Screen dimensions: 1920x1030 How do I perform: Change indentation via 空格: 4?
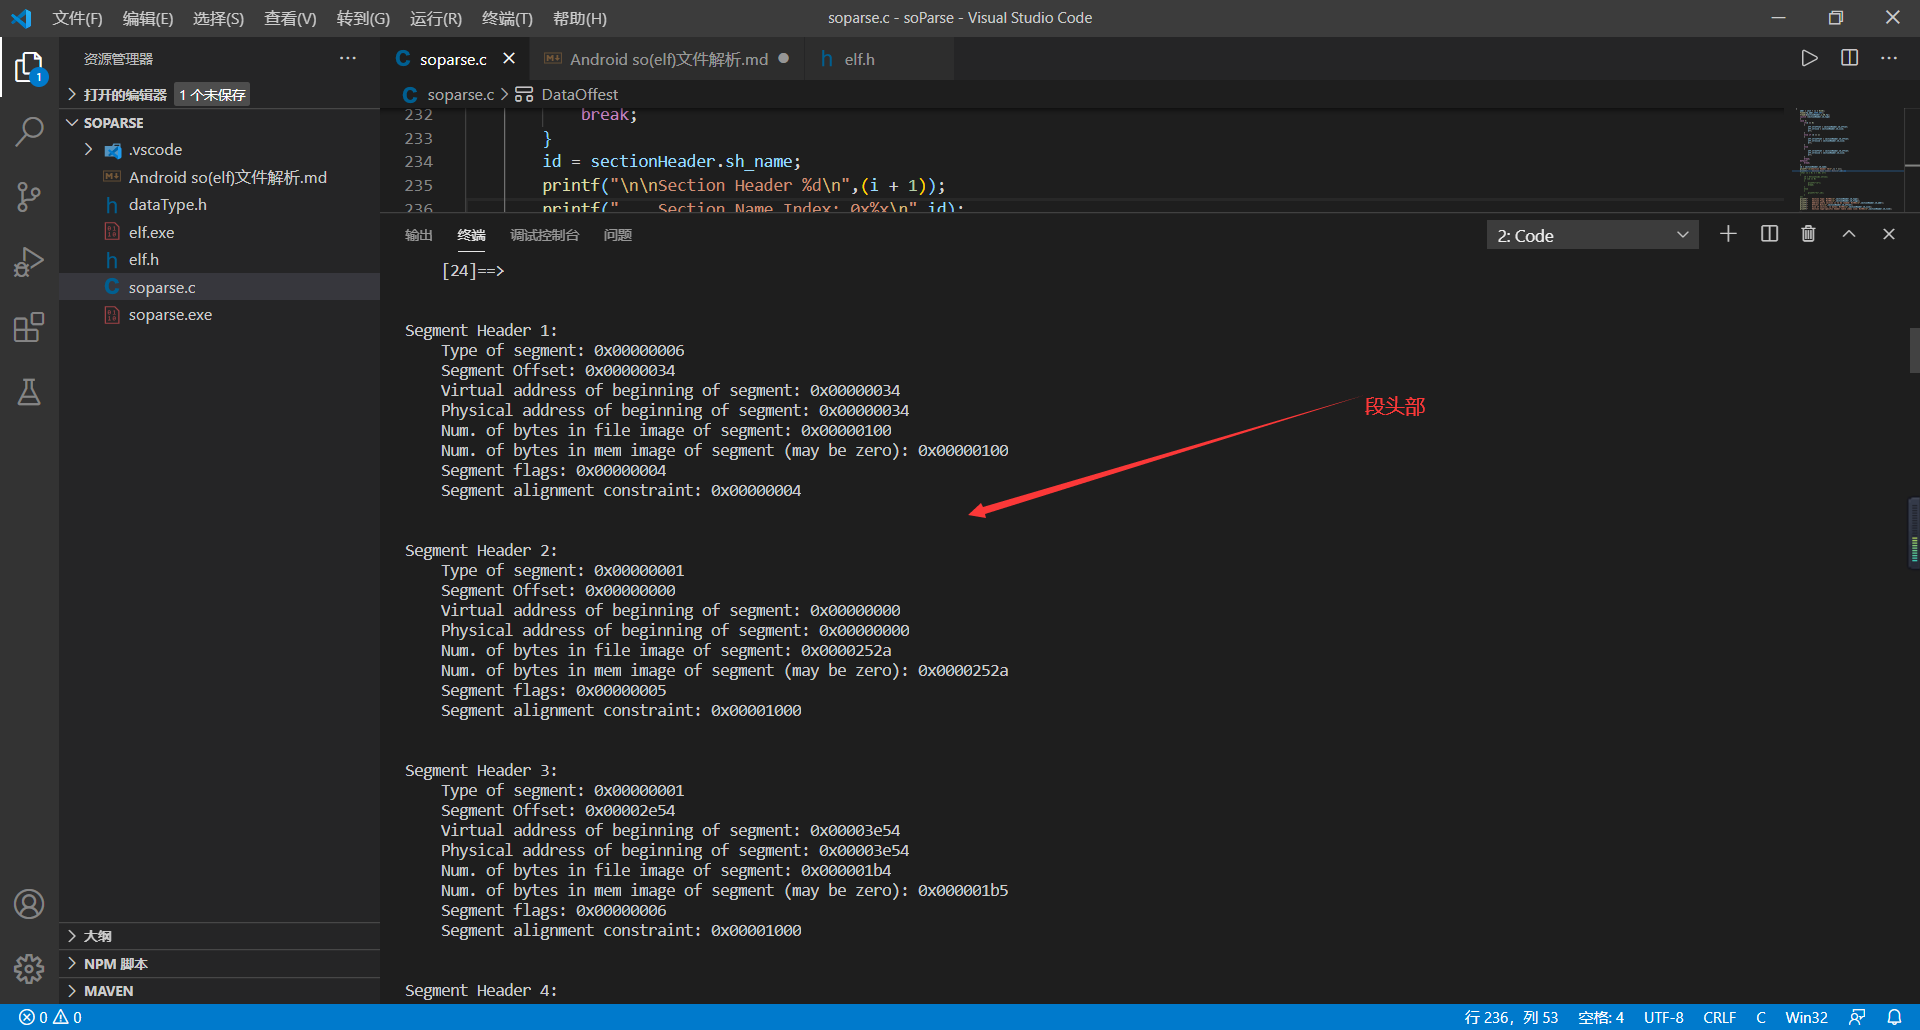pyautogui.click(x=1601, y=1017)
